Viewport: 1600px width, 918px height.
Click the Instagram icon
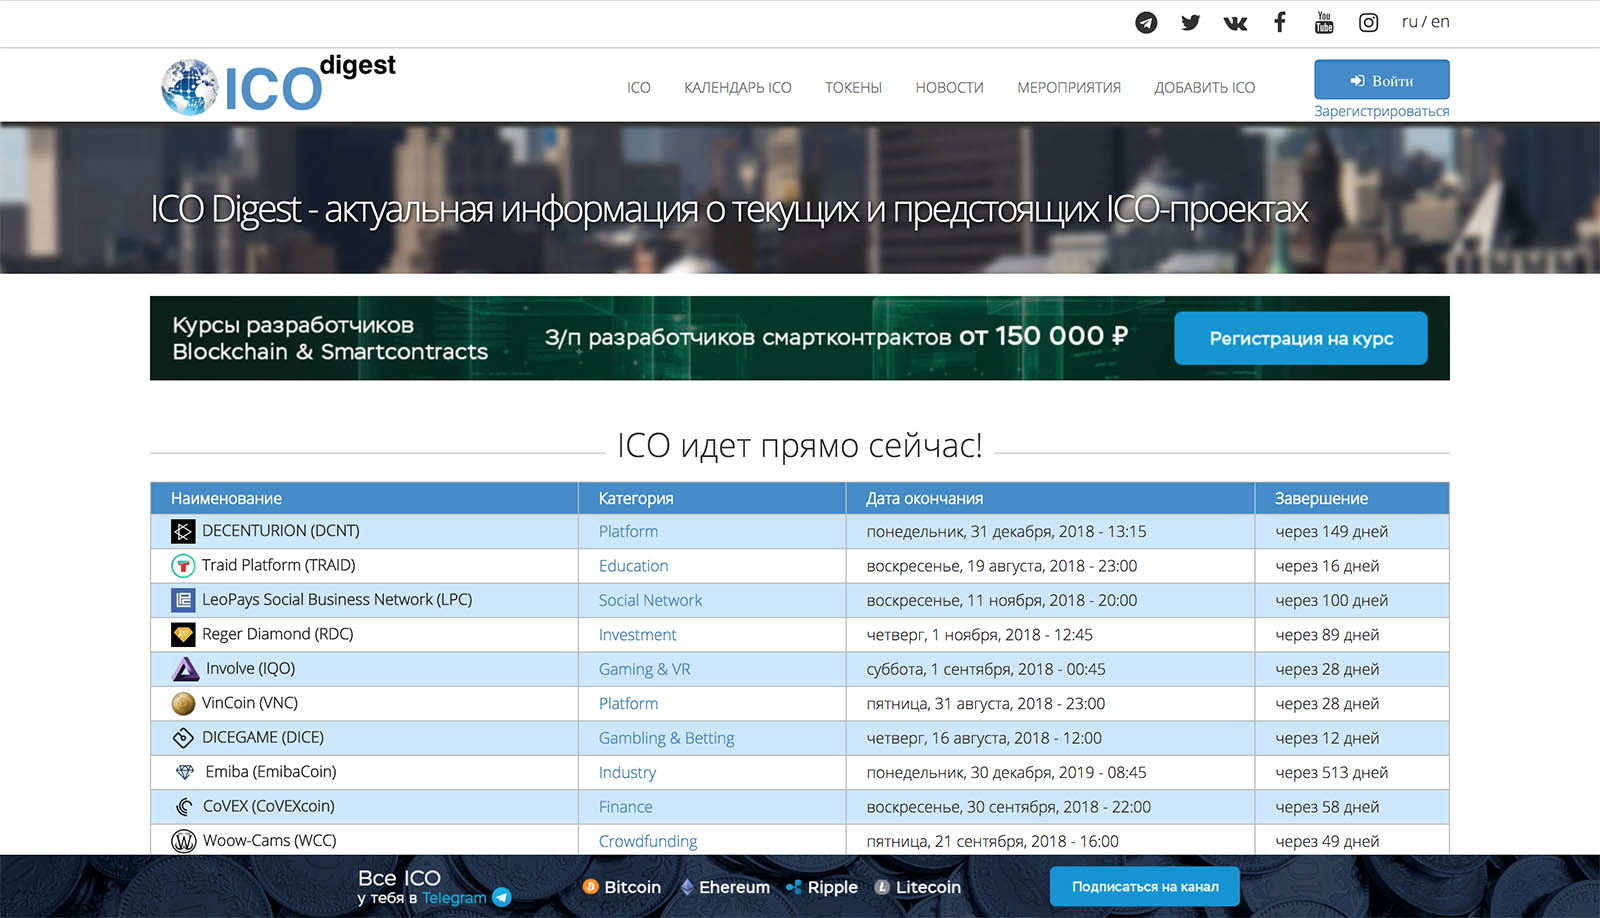click(1368, 22)
